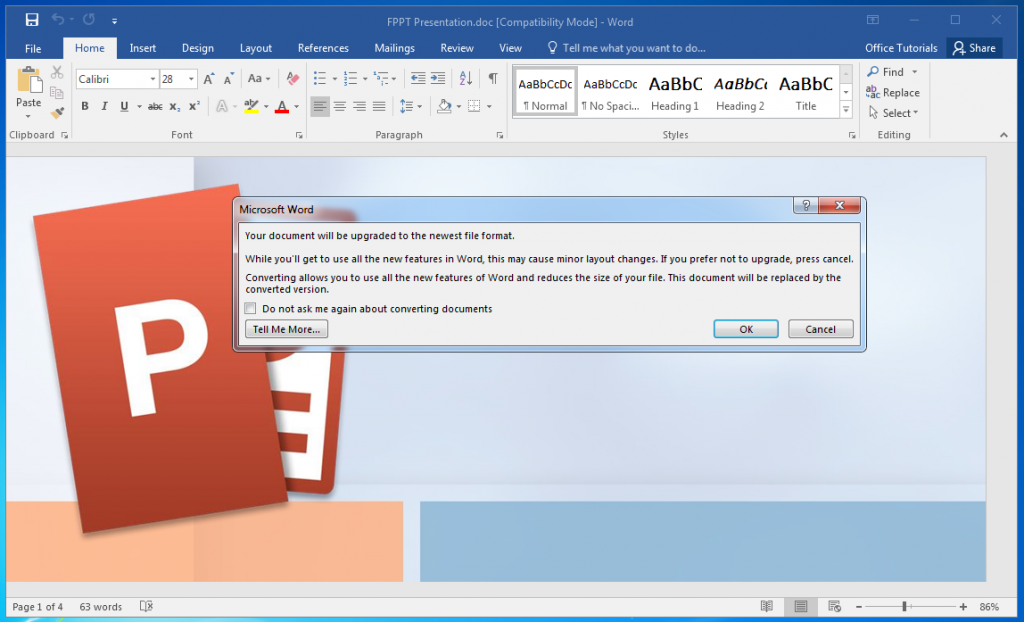Select the Format Painter icon
1024x622 pixels.
56,112
